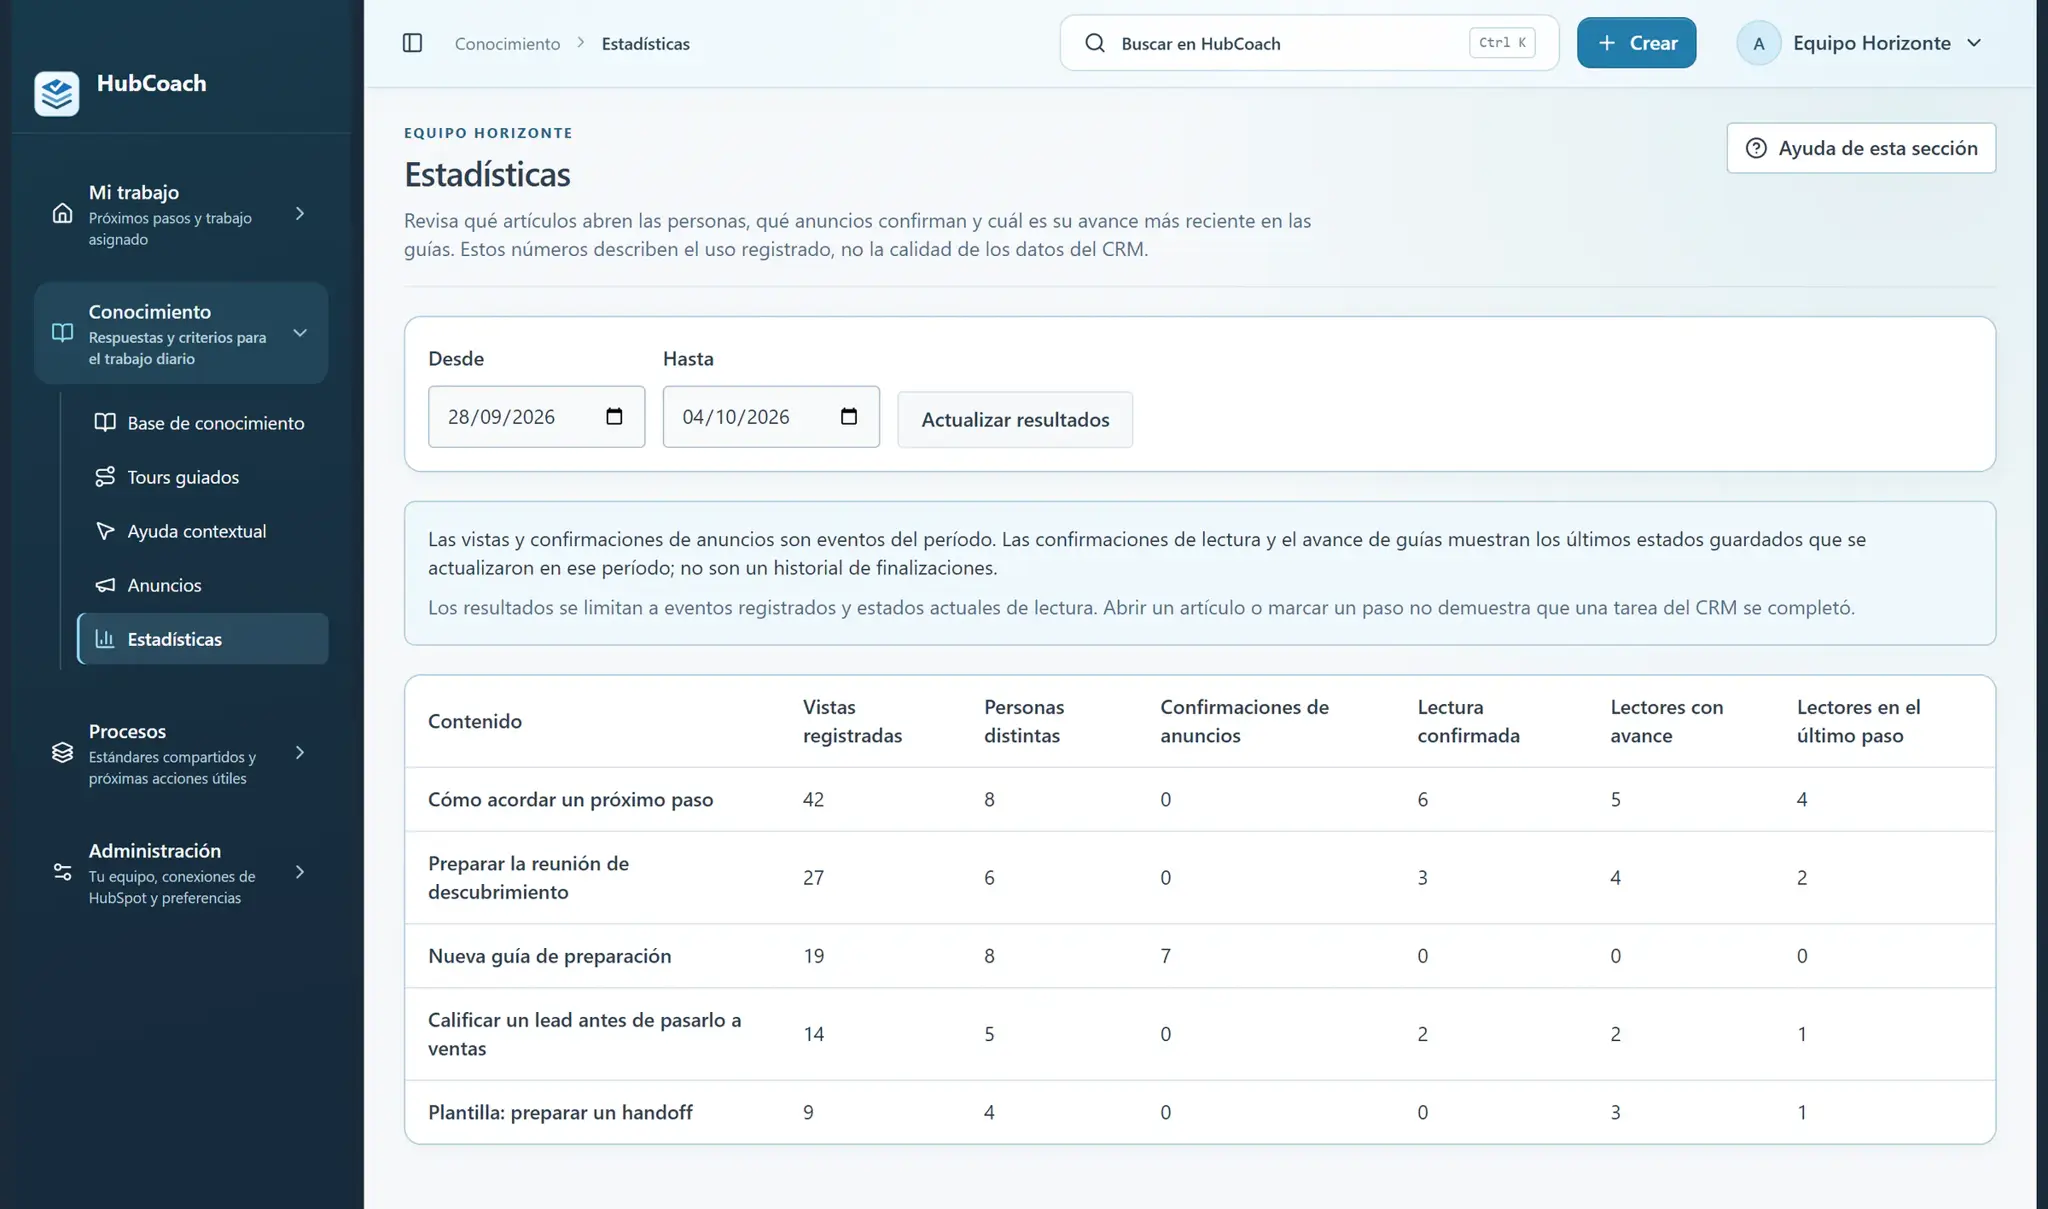The width and height of the screenshot is (2048, 1209).
Task: Select row Cómo acordar un próximo paso
Action: pos(1200,799)
